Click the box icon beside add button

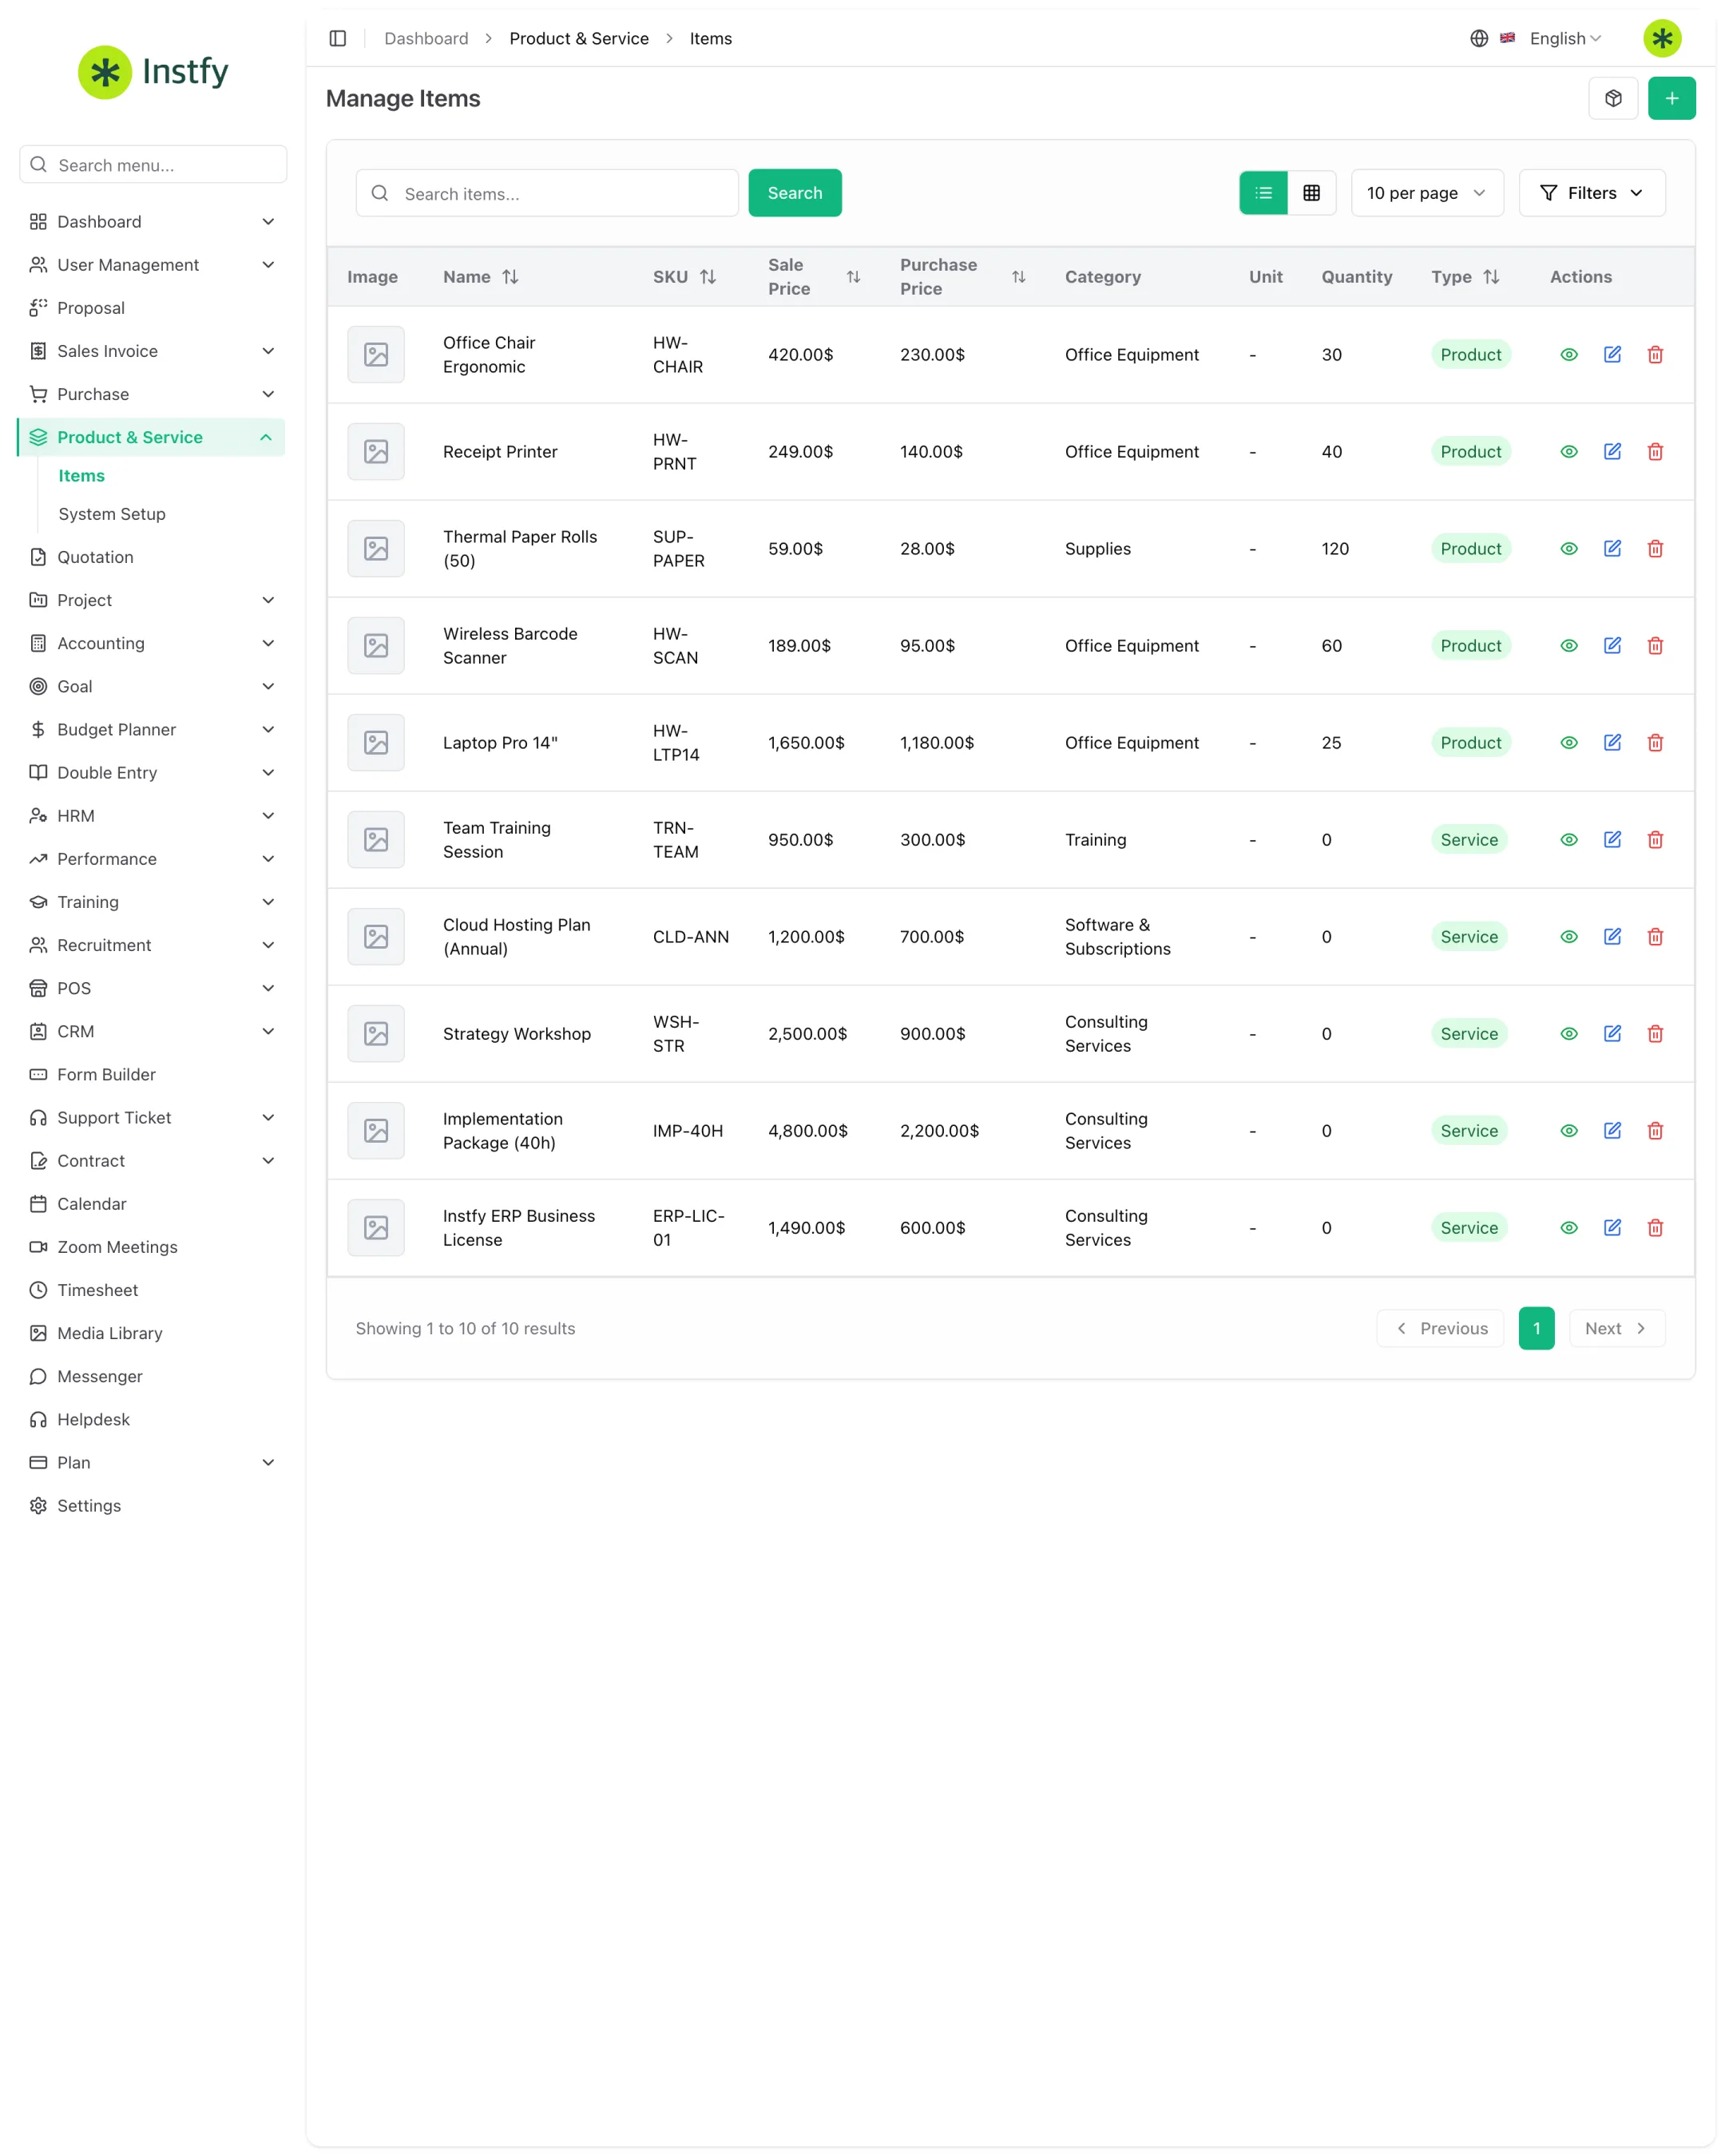tap(1613, 98)
